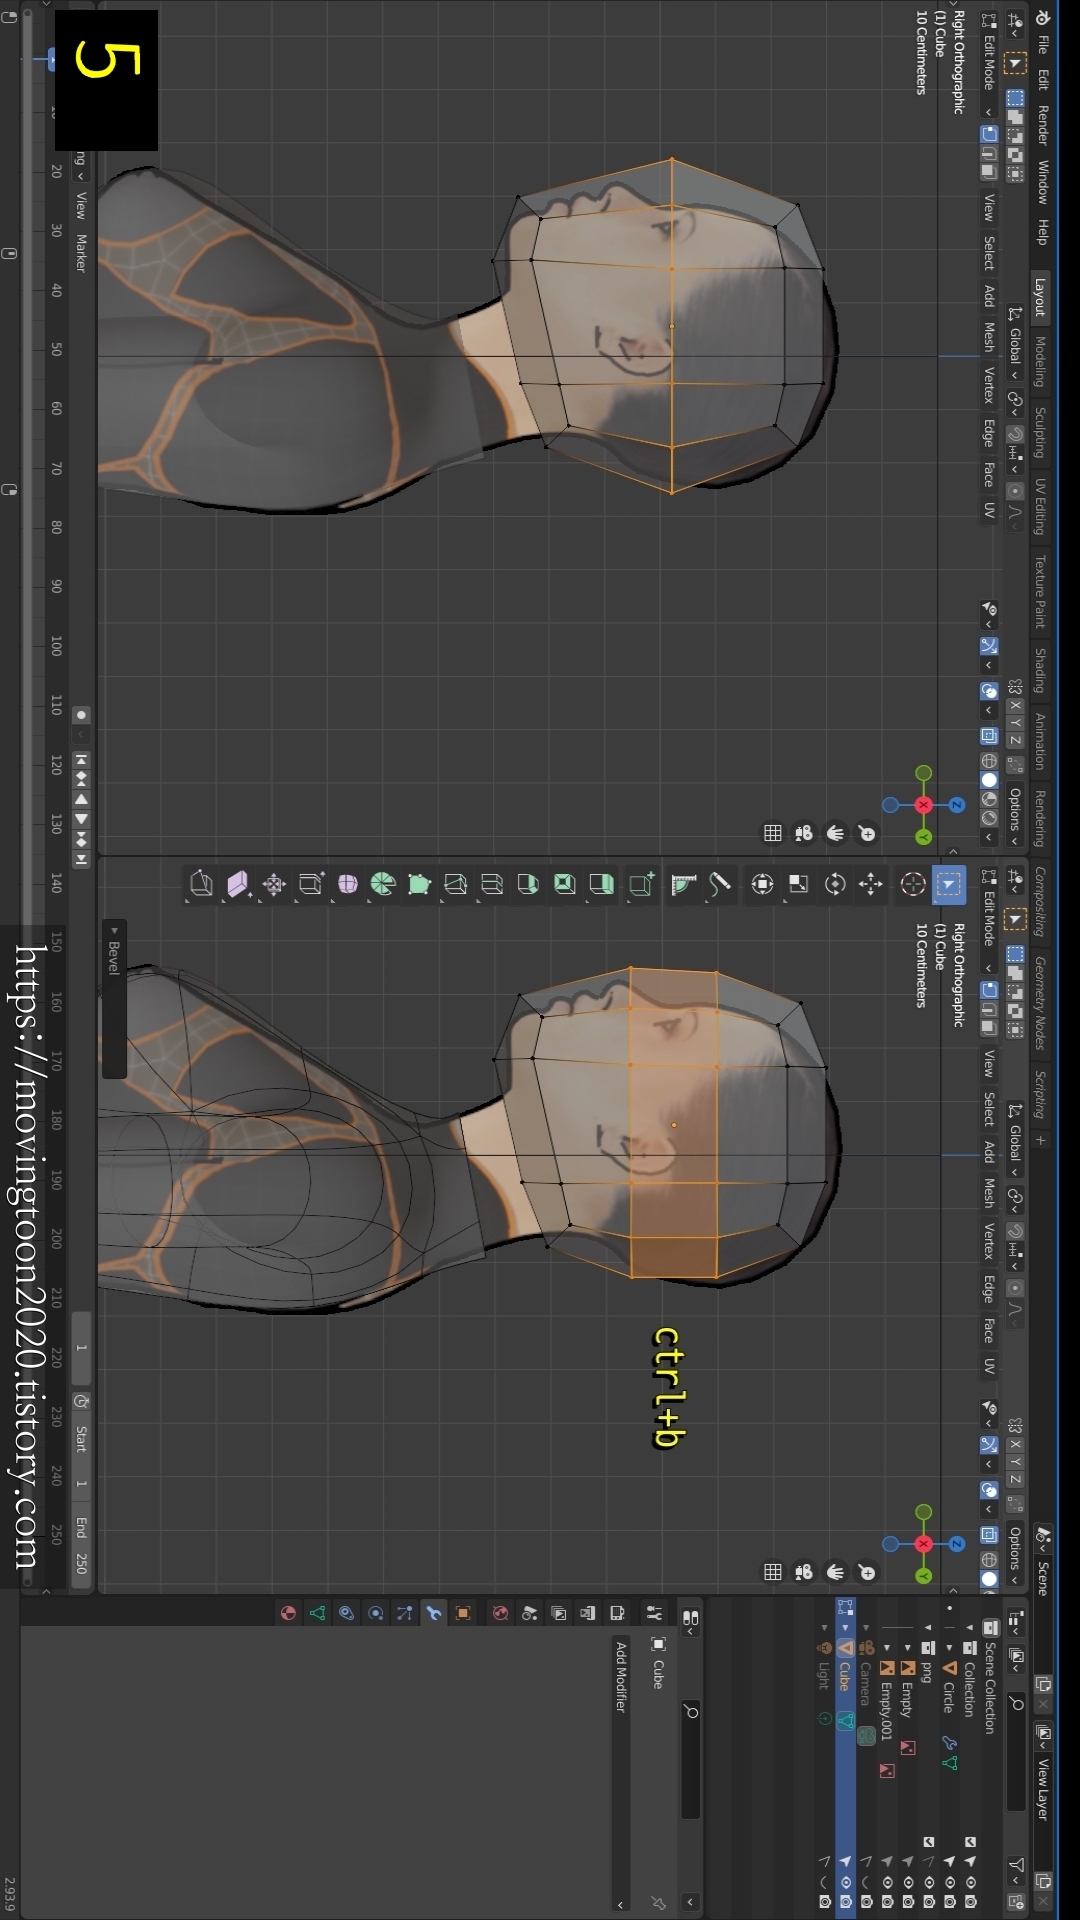Switch to the Shading workspace tab
The image size is (1080, 1920).
click(x=1040, y=670)
